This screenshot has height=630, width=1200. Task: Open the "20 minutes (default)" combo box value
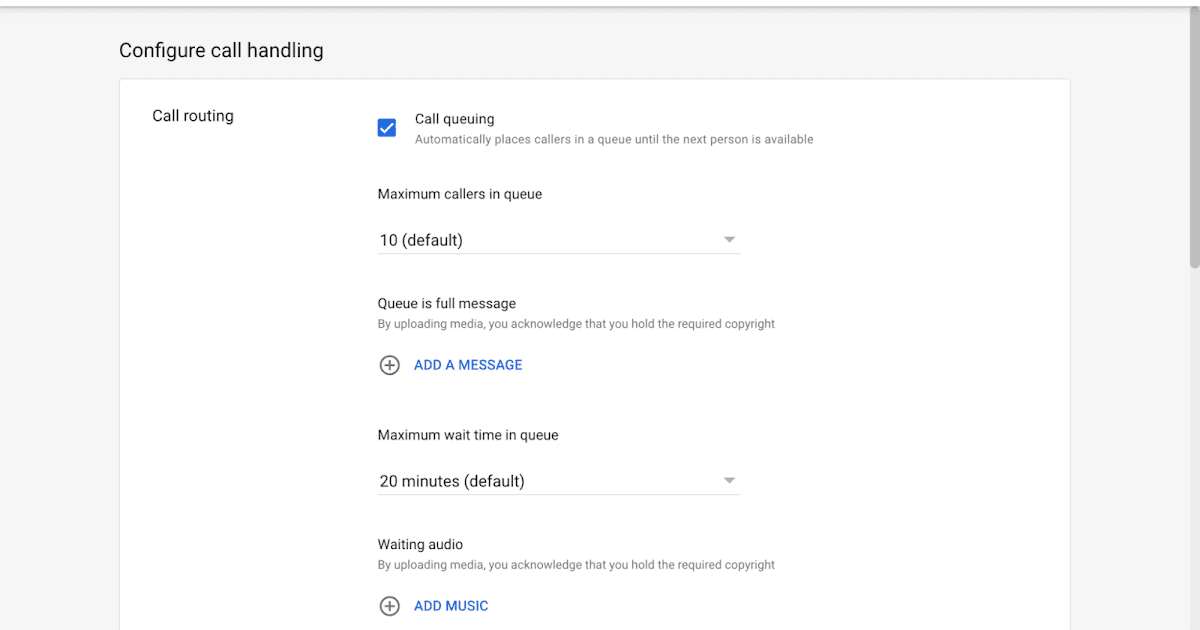pyautogui.click(x=452, y=481)
